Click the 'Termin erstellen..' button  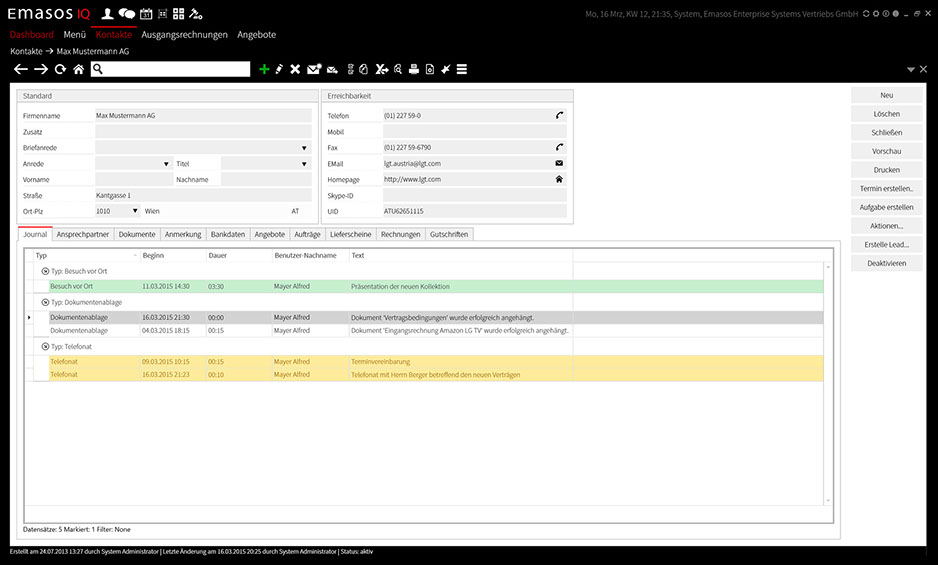point(886,188)
